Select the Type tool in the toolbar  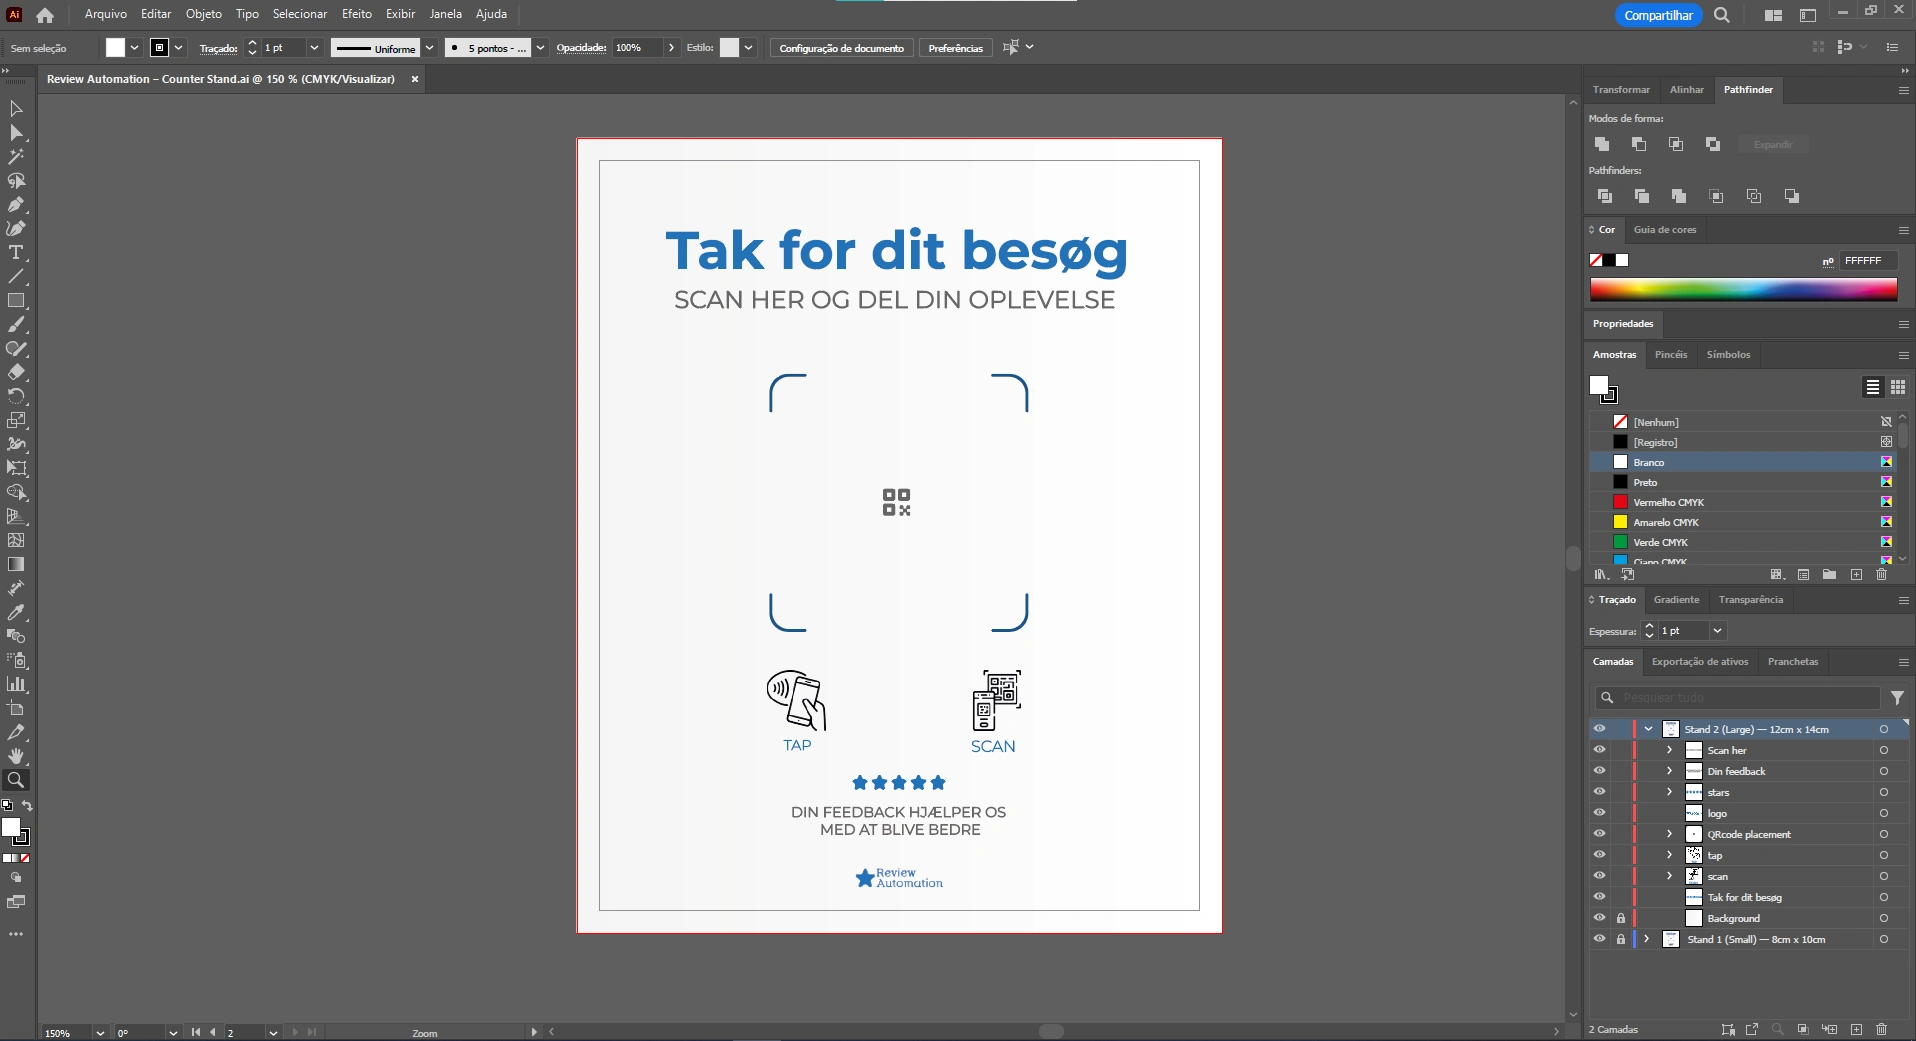16,253
